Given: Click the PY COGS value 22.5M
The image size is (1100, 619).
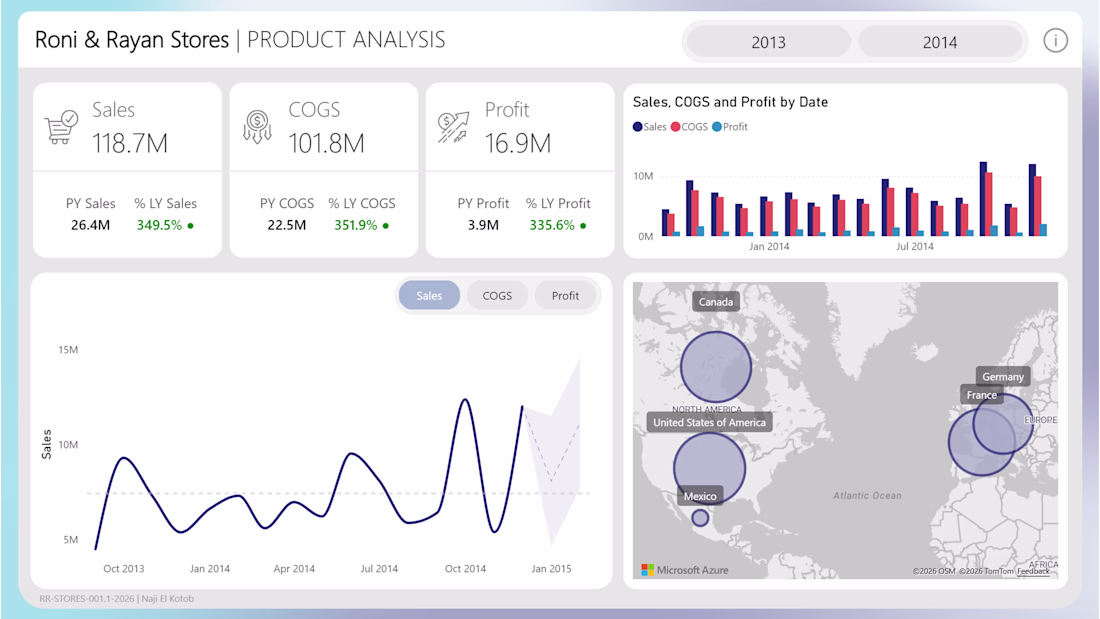Looking at the screenshot, I should click(286, 225).
